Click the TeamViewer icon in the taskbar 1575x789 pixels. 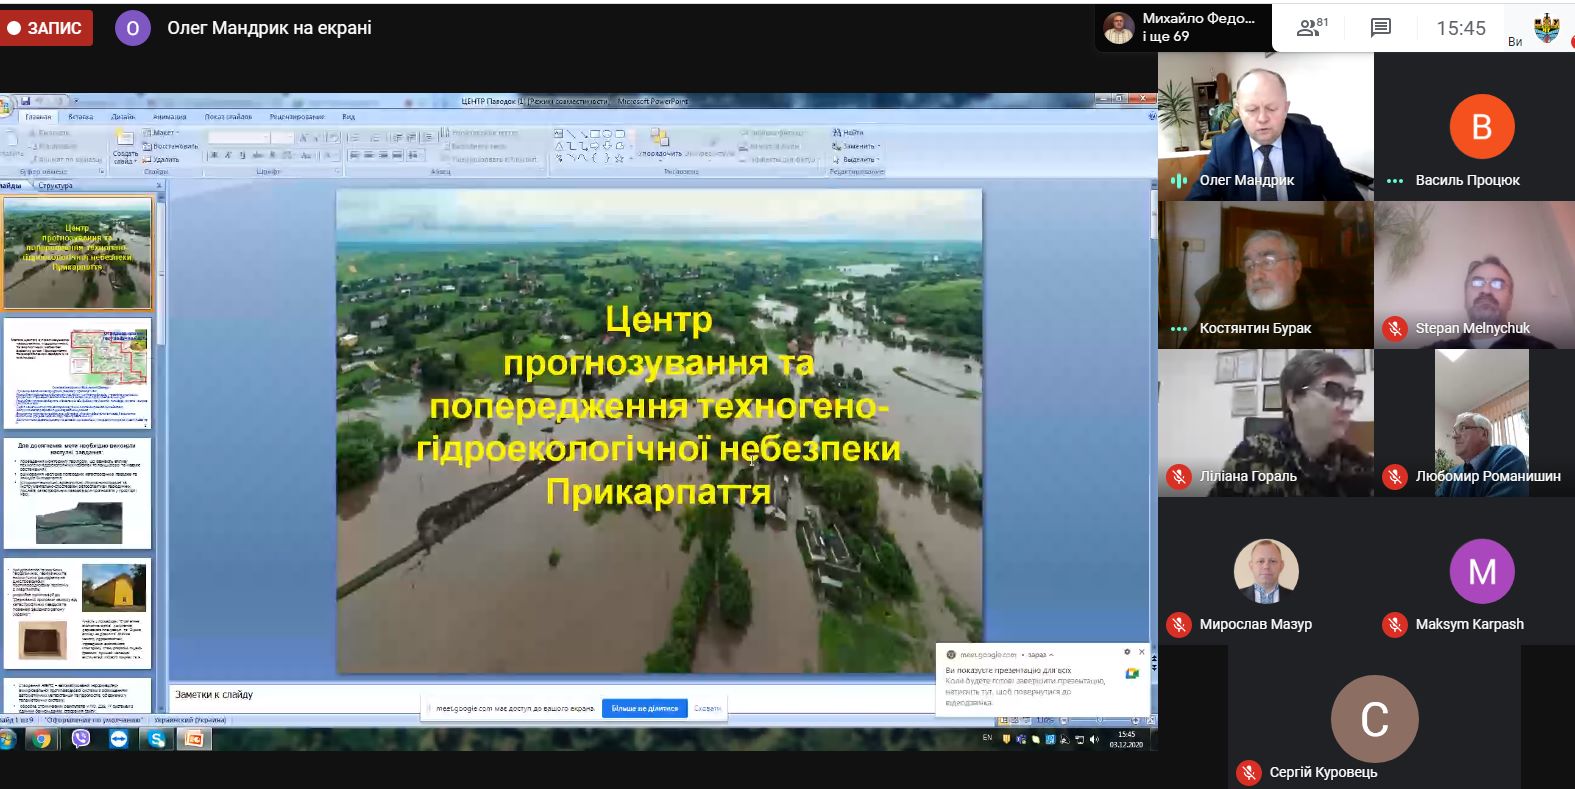point(118,739)
